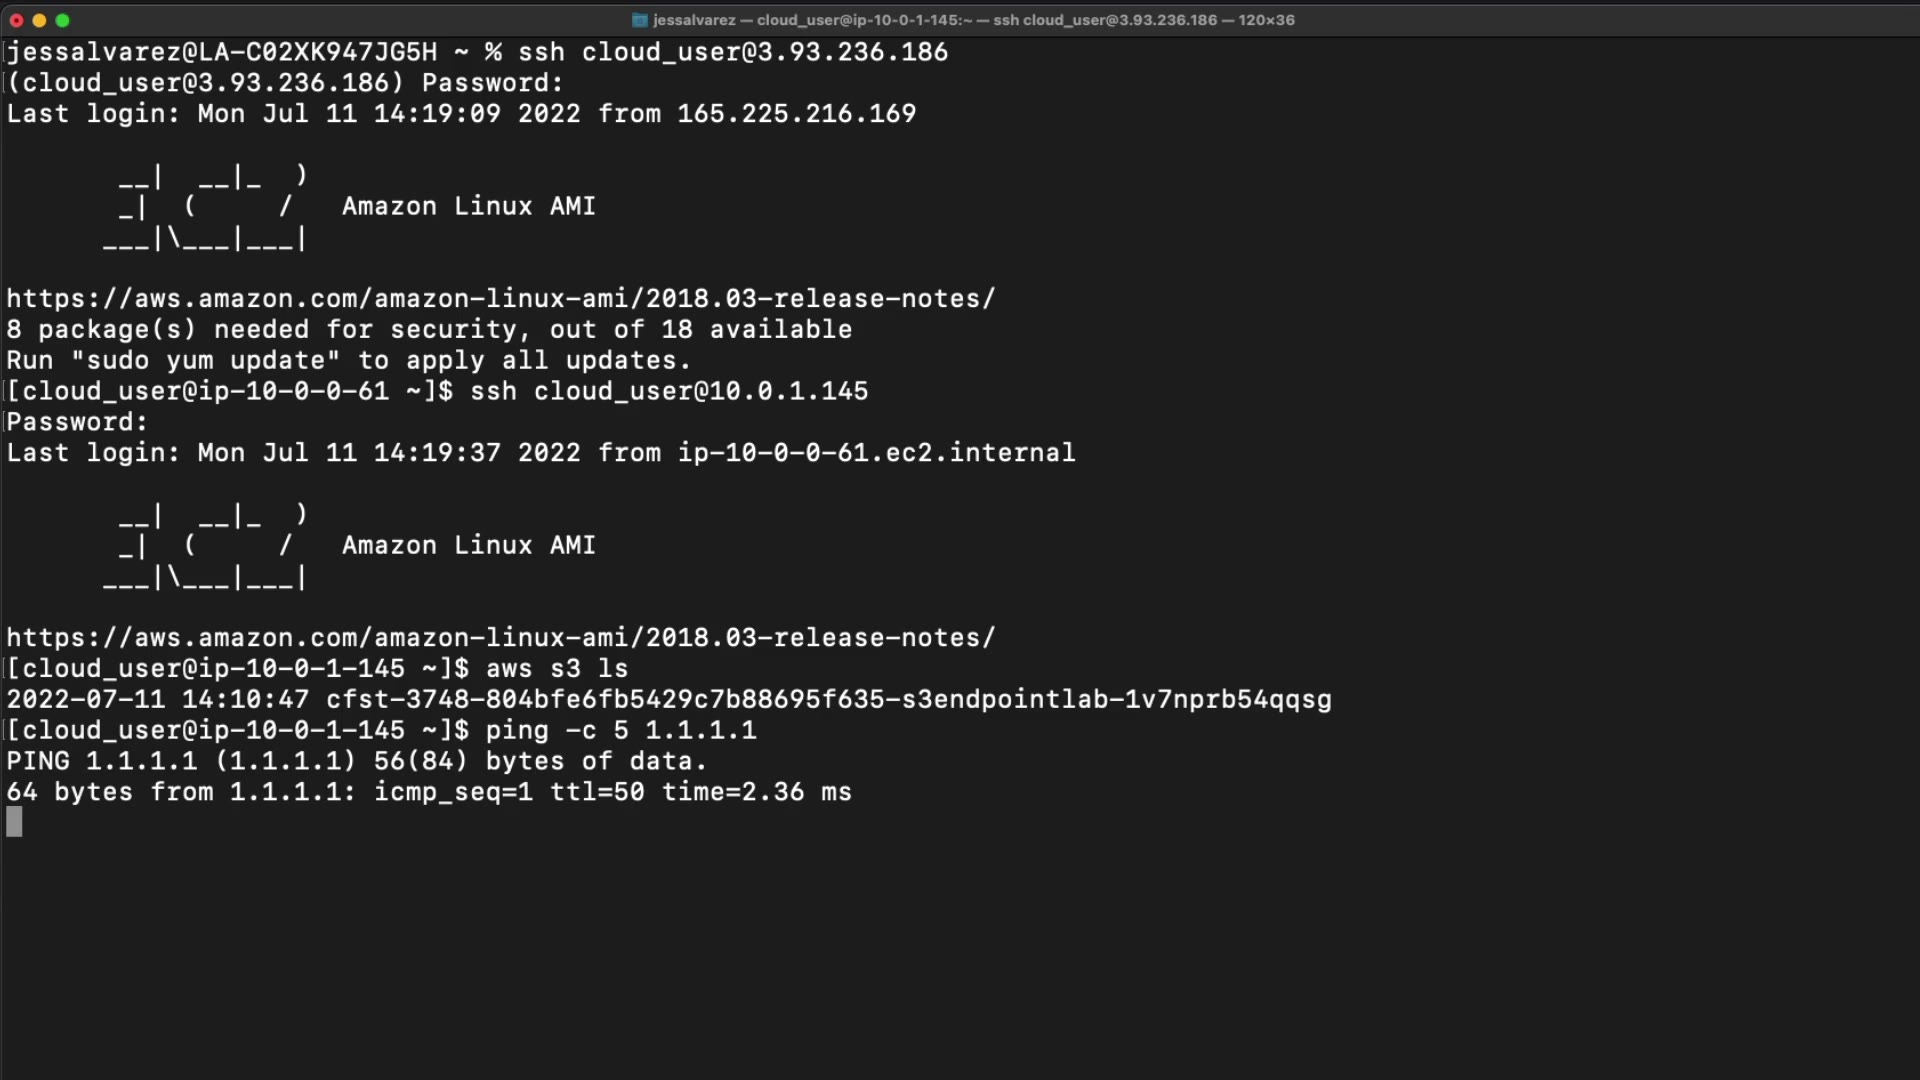Image resolution: width=1920 pixels, height=1080 pixels.
Task: Click the 165.225.216.169 login source IP
Action: [x=796, y=114]
